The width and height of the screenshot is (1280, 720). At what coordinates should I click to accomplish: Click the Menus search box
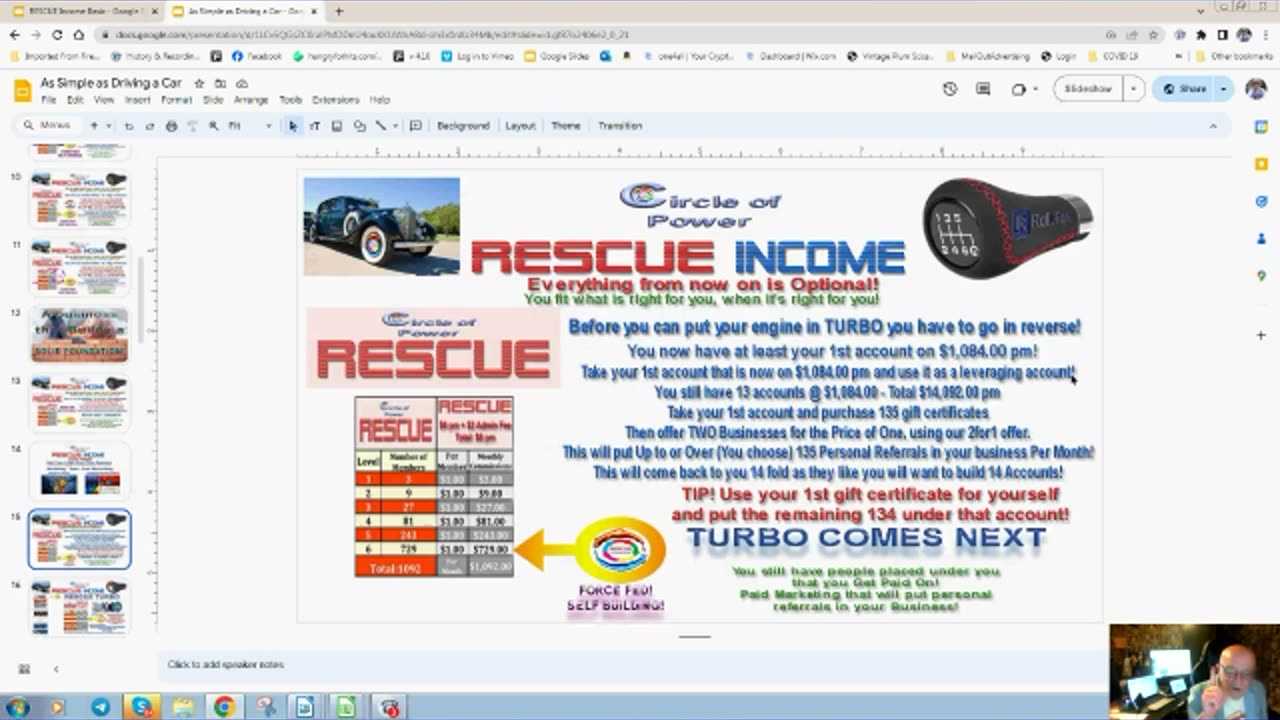pos(48,126)
